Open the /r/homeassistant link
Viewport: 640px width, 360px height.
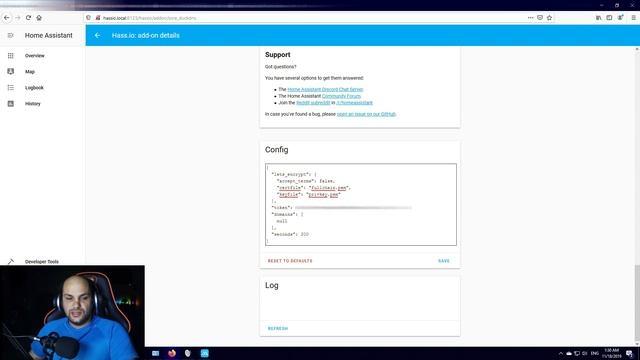click(354, 103)
